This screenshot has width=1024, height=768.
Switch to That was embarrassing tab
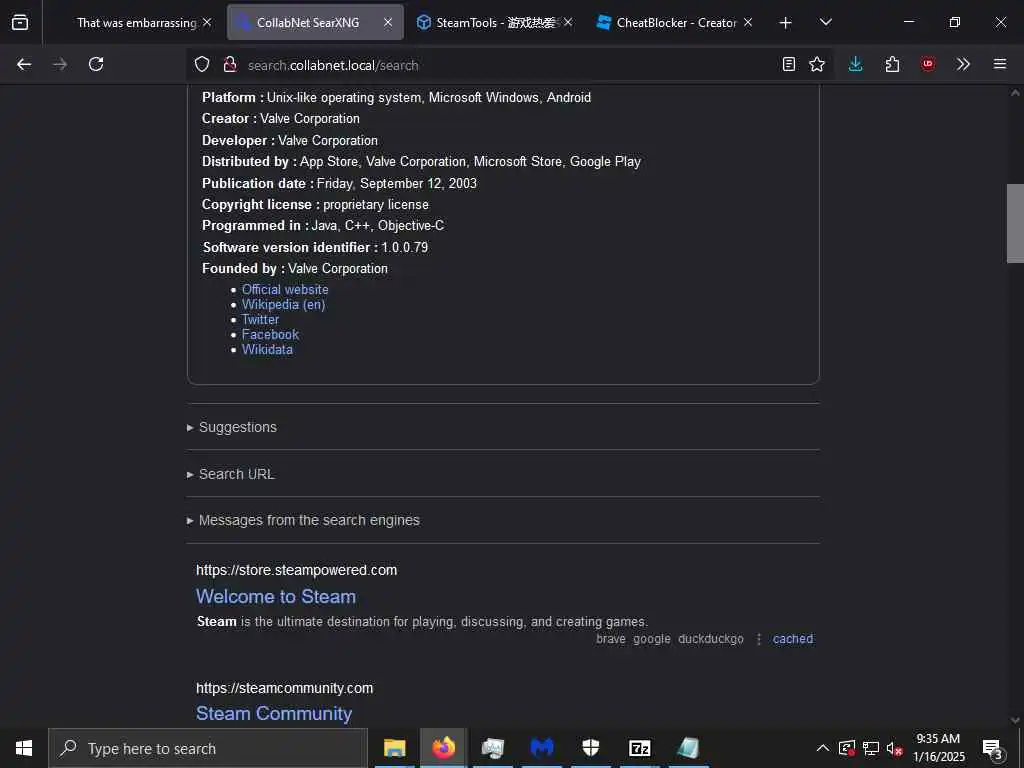click(136, 23)
